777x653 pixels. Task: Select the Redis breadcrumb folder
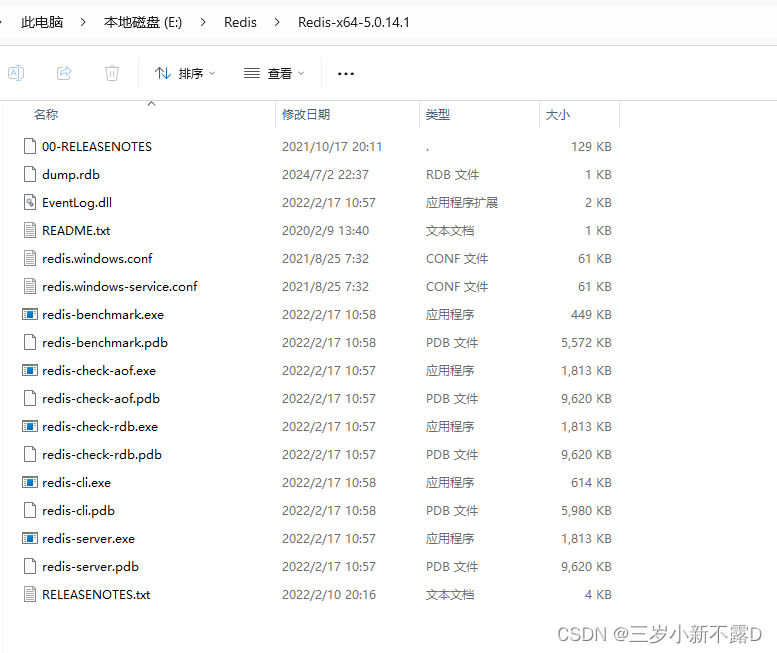pyautogui.click(x=240, y=22)
